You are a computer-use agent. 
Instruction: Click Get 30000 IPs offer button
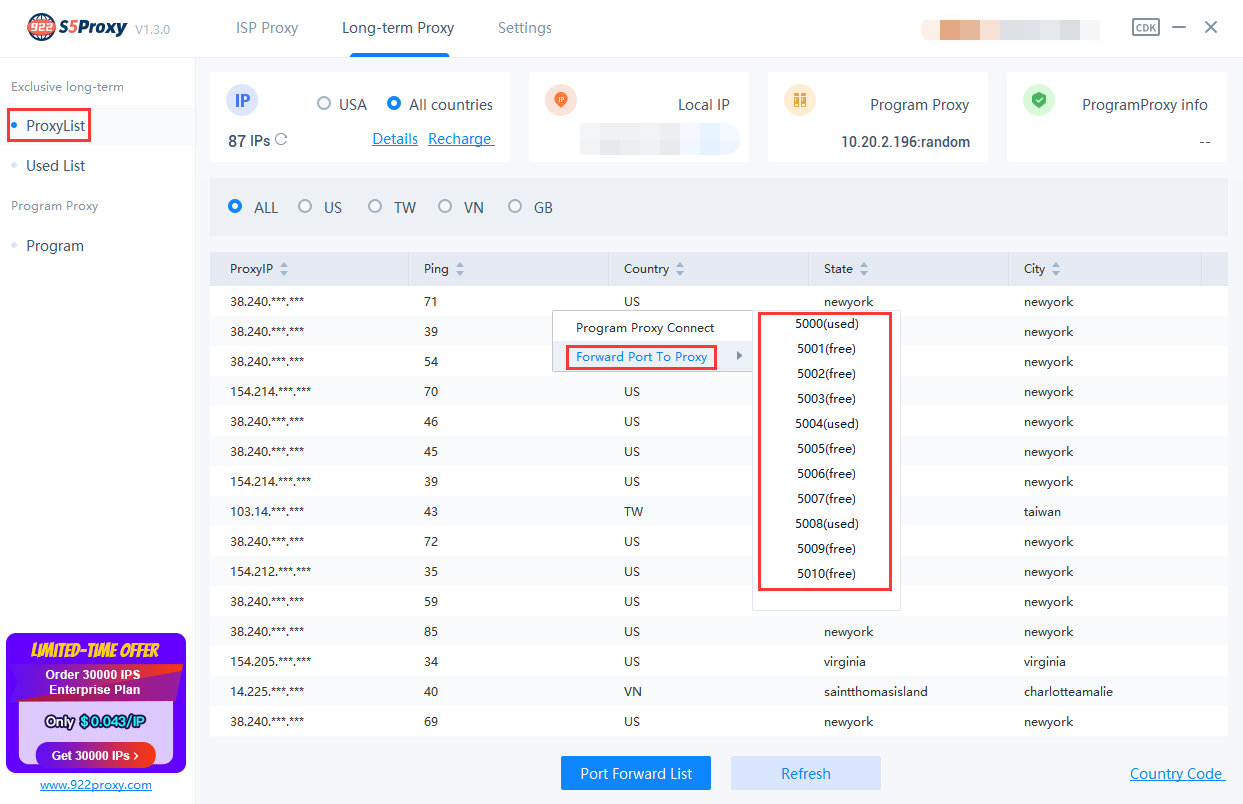point(95,756)
